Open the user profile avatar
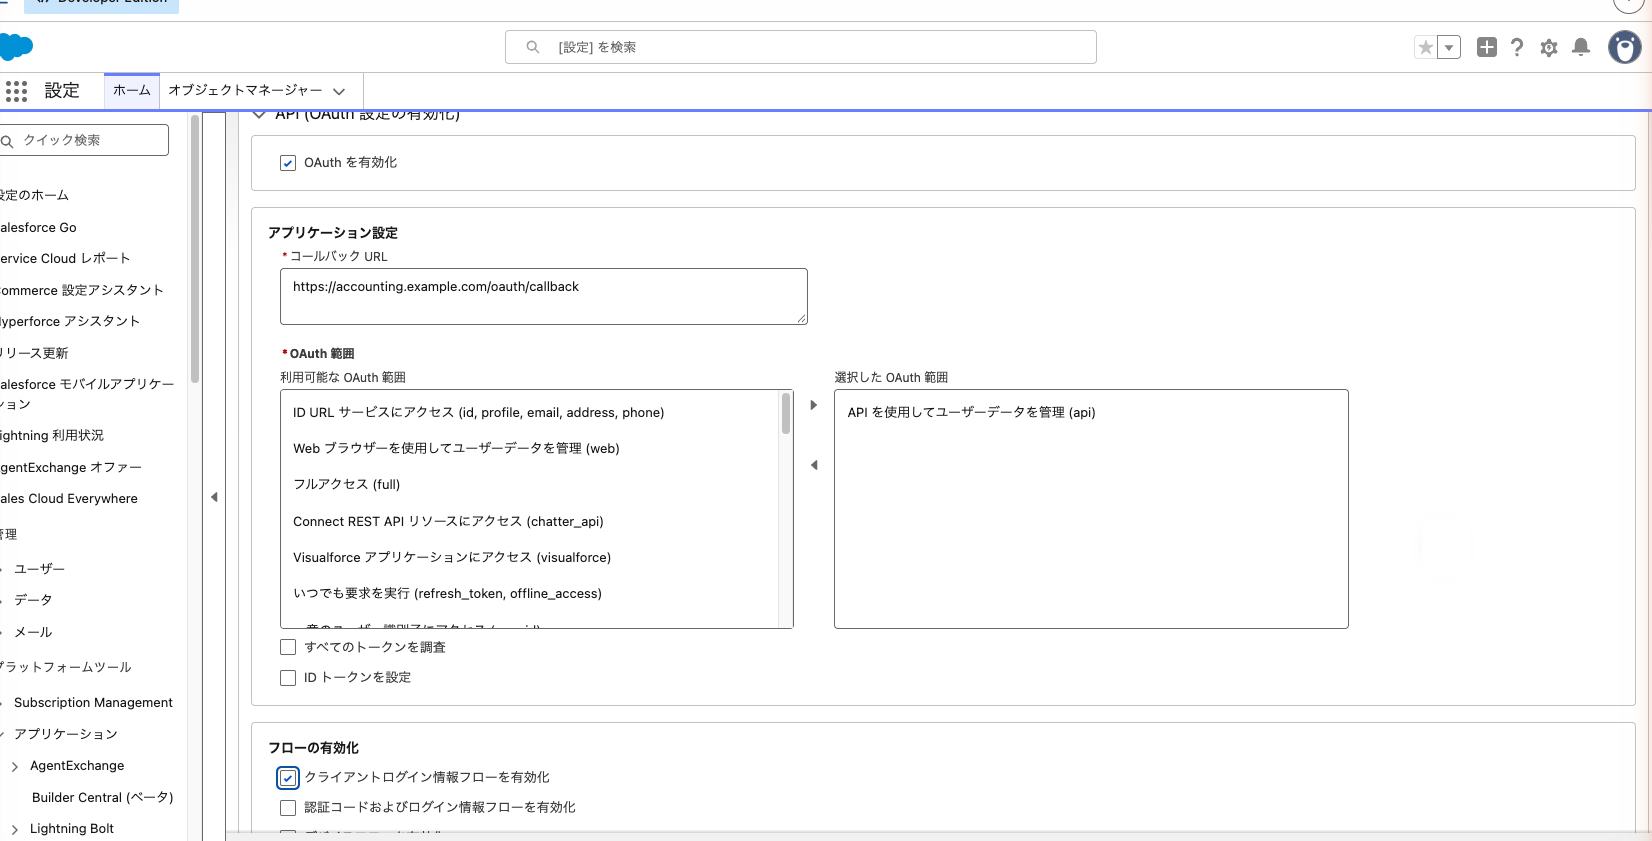The width and height of the screenshot is (1652, 841). click(1625, 47)
